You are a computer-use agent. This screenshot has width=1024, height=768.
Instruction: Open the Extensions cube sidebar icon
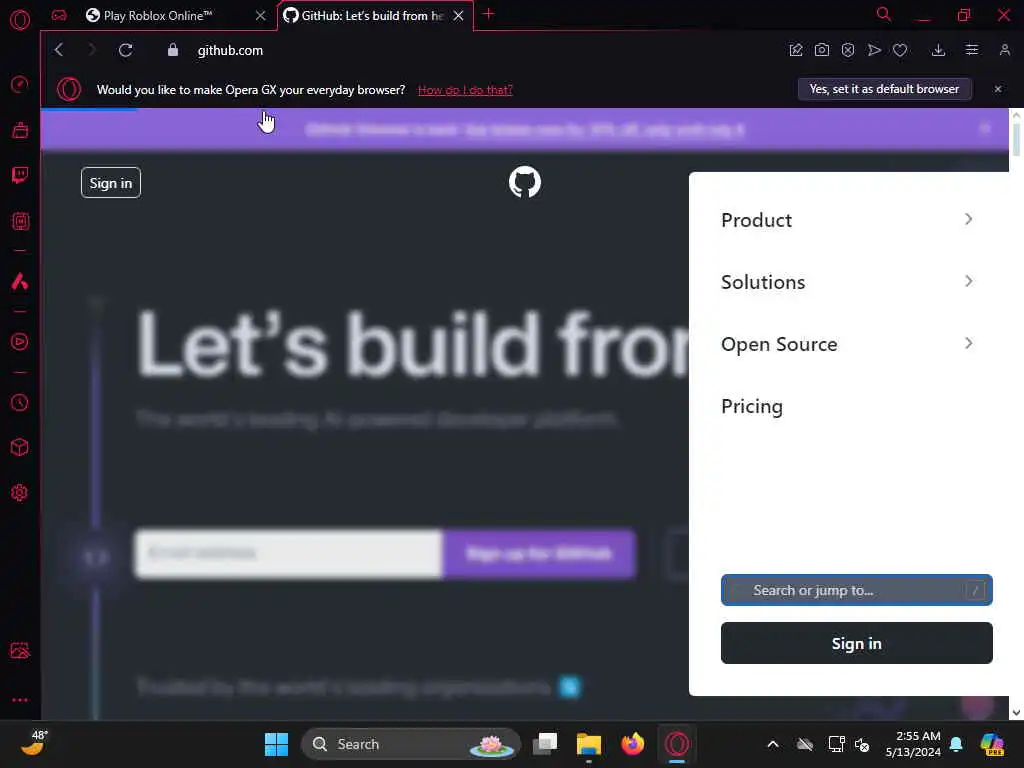pyautogui.click(x=20, y=447)
